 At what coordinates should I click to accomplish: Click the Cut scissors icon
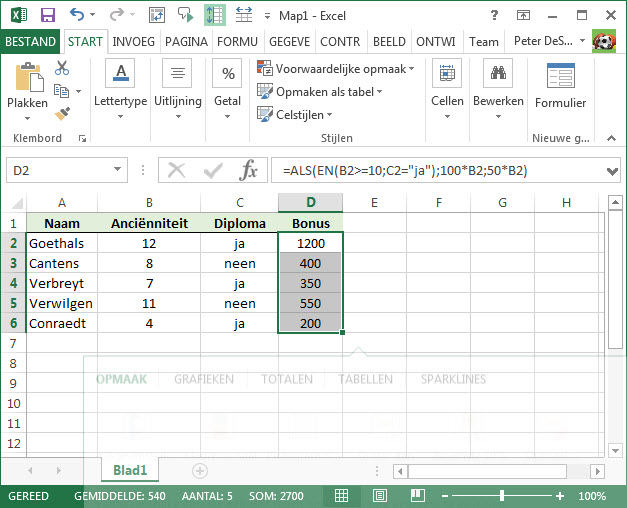pyautogui.click(x=62, y=68)
